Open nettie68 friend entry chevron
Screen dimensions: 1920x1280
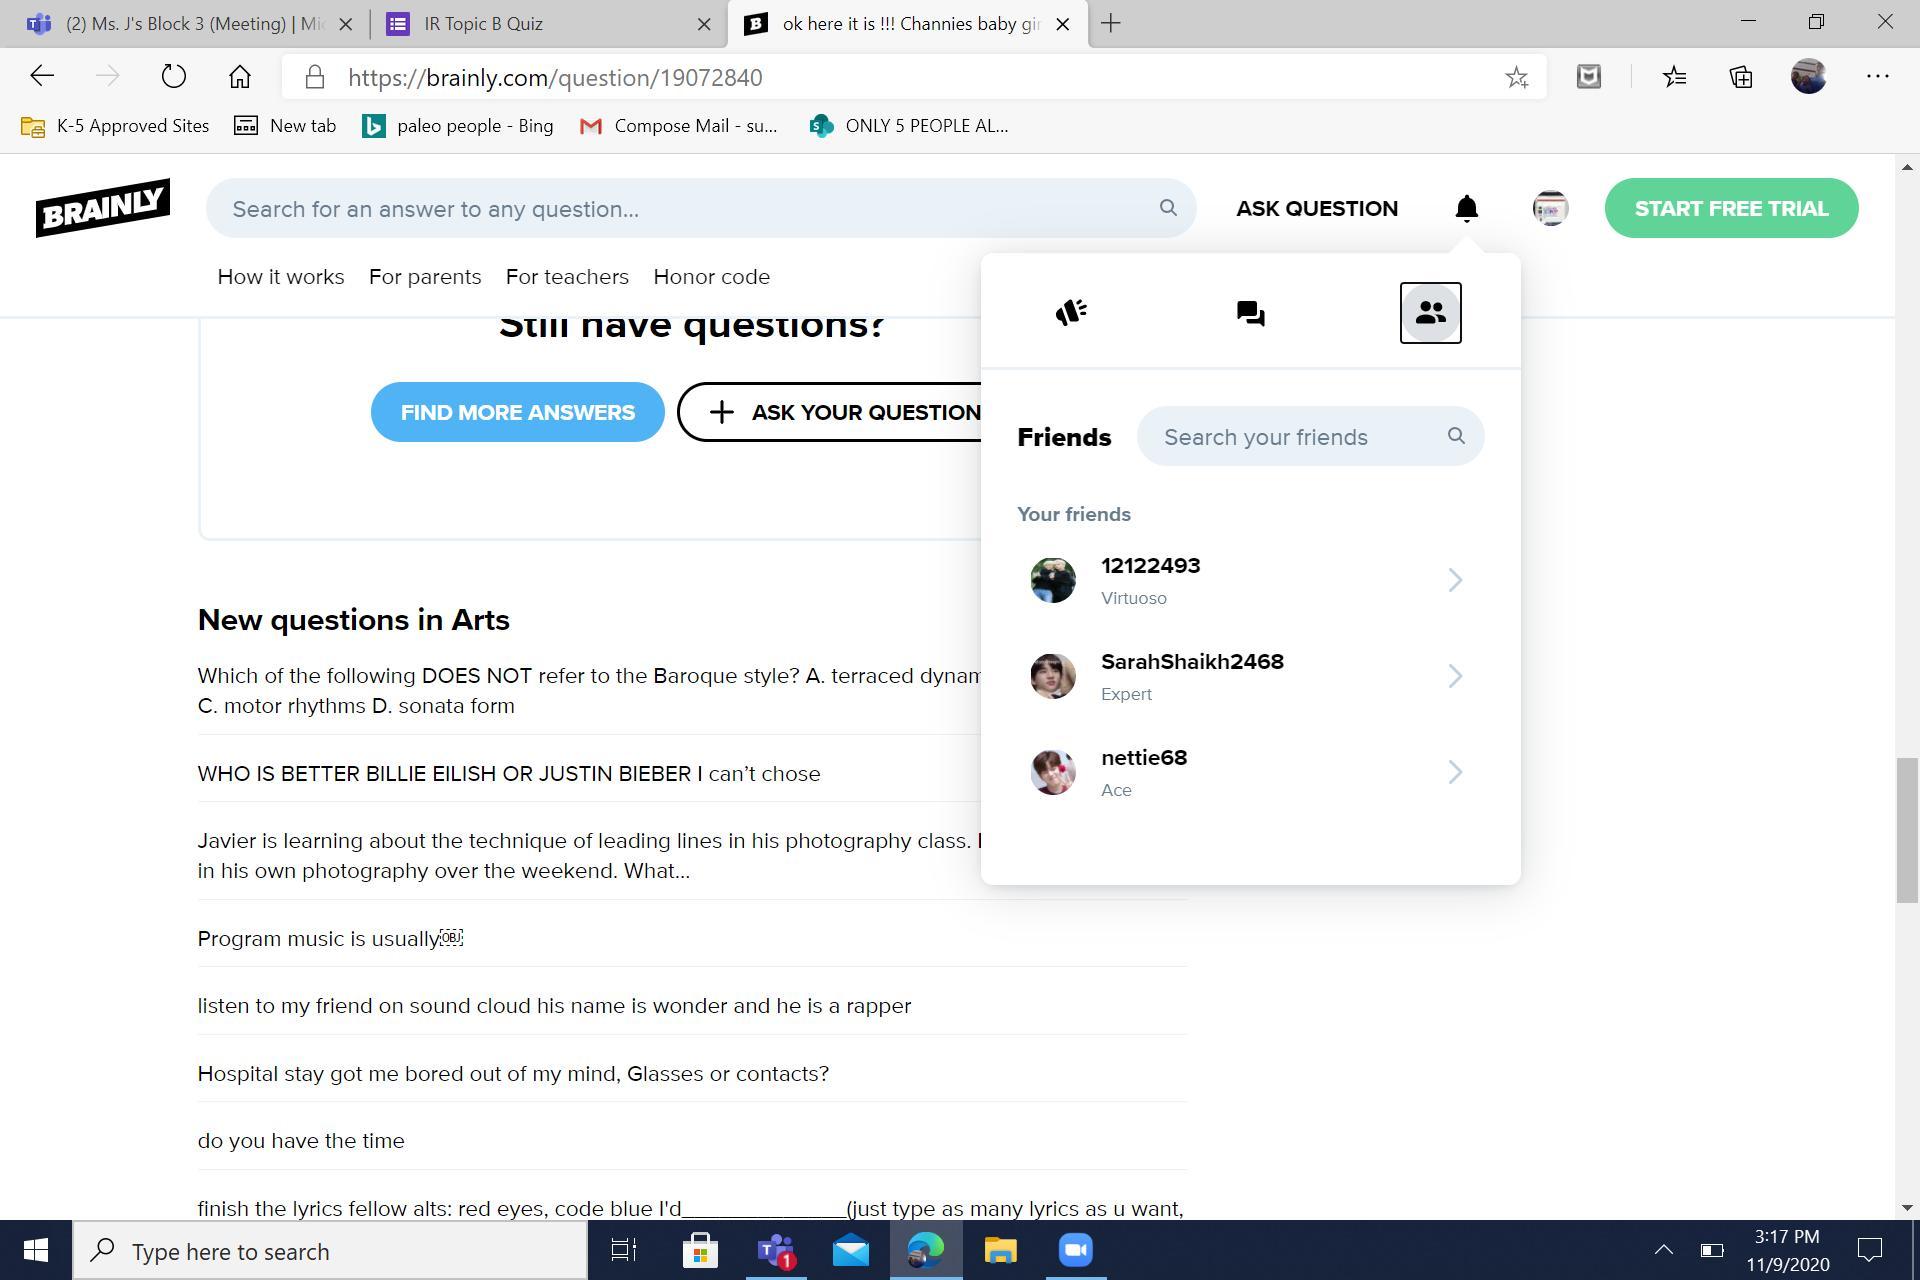click(x=1455, y=772)
